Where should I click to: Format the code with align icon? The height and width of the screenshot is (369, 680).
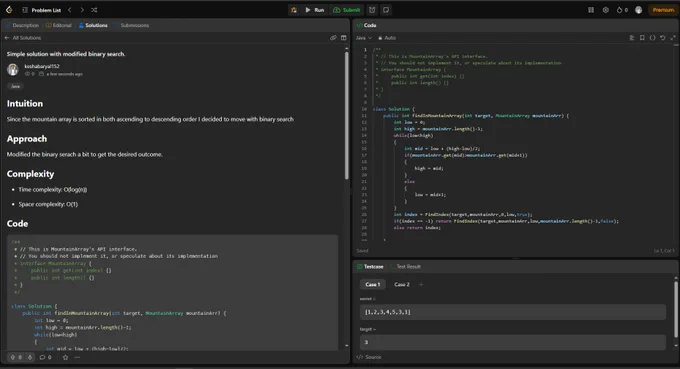(x=631, y=38)
